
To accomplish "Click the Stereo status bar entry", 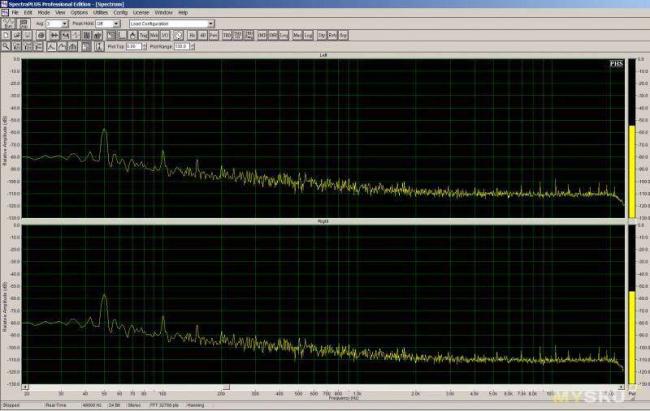I will [x=134, y=405].
